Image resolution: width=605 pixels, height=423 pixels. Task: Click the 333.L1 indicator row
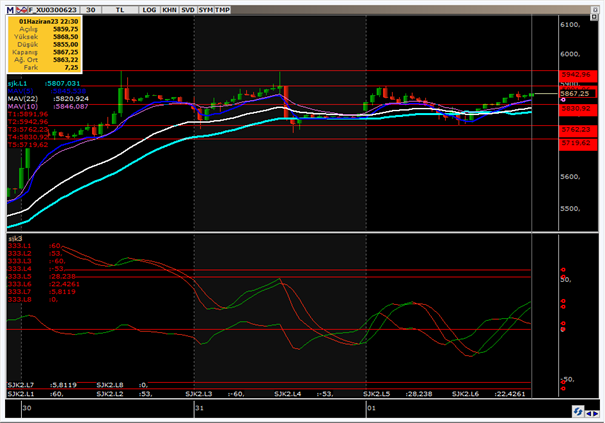pos(35,246)
